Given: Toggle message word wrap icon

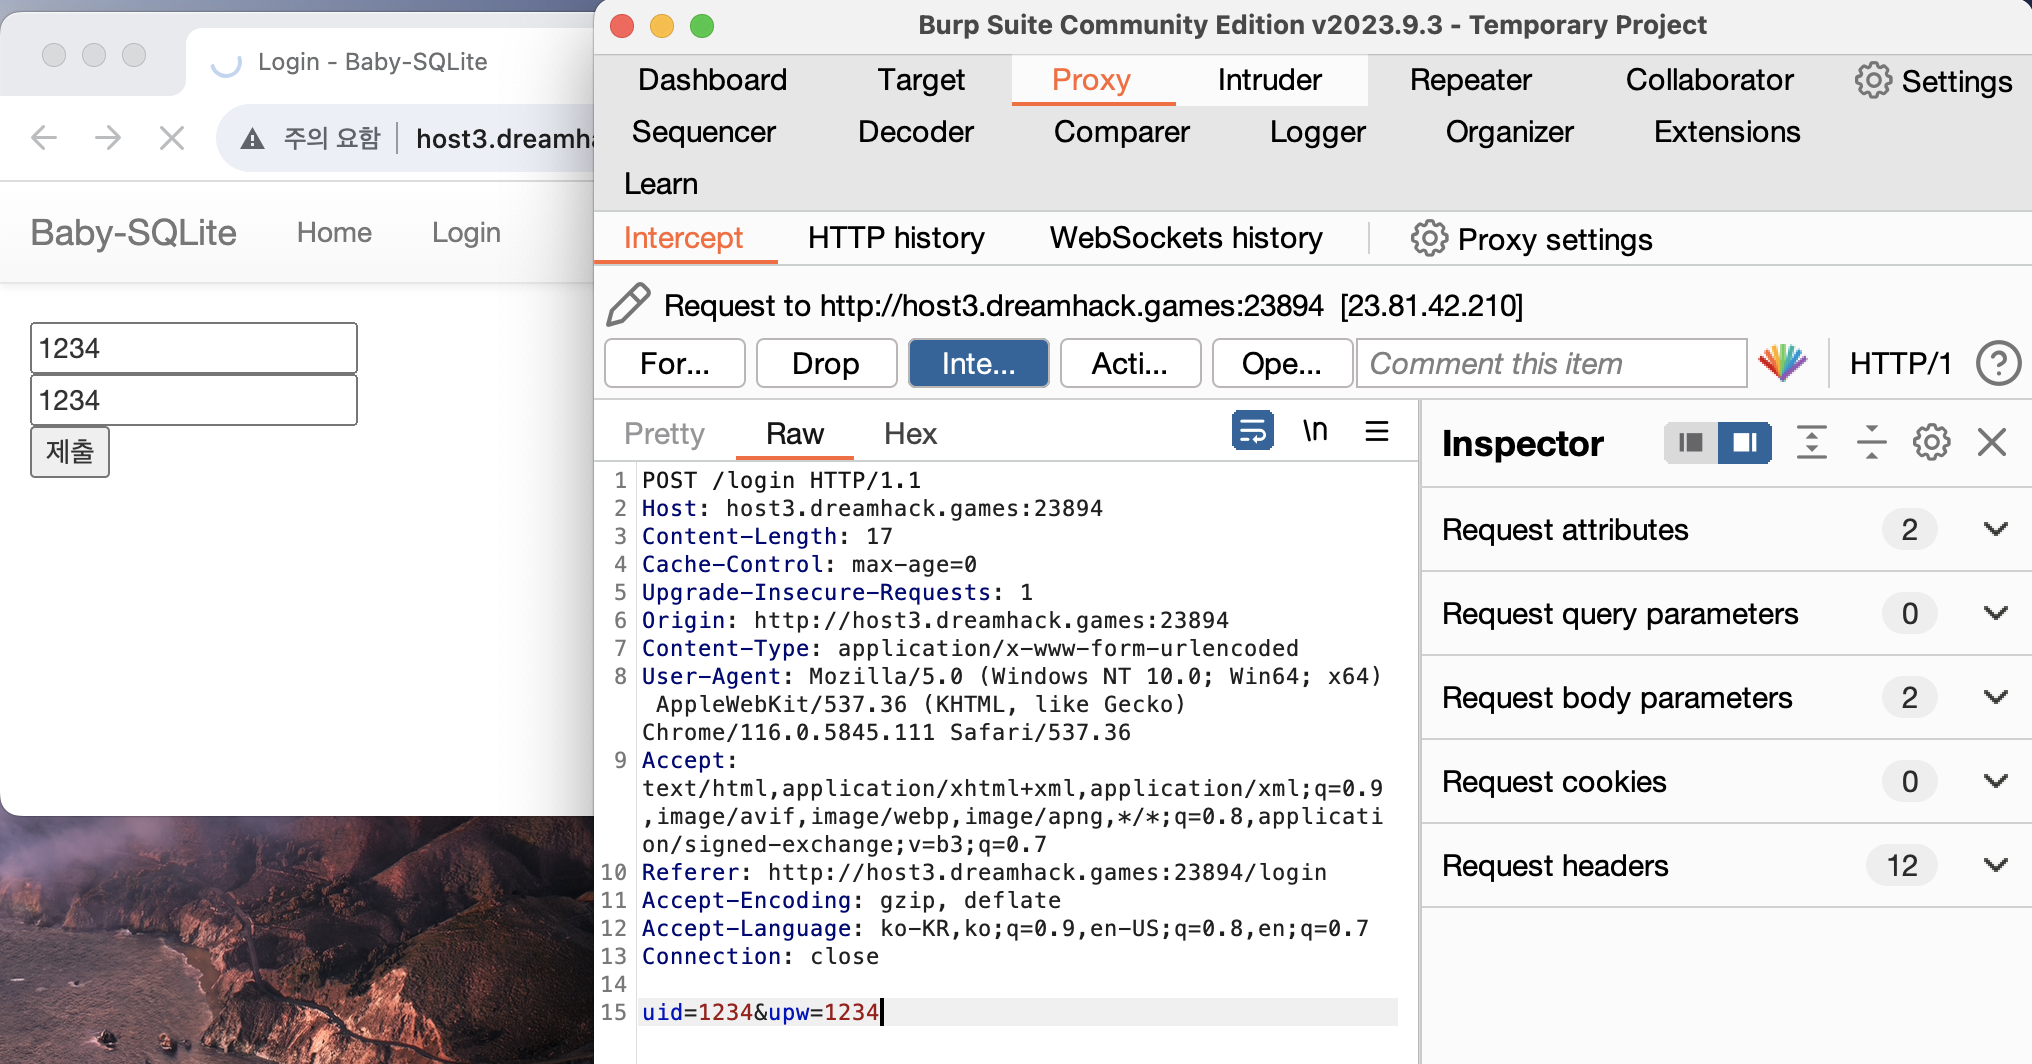Looking at the screenshot, I should pos(1252,431).
